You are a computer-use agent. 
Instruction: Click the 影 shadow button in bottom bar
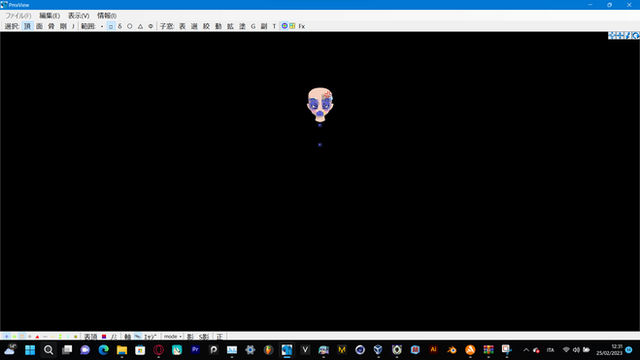(190, 337)
